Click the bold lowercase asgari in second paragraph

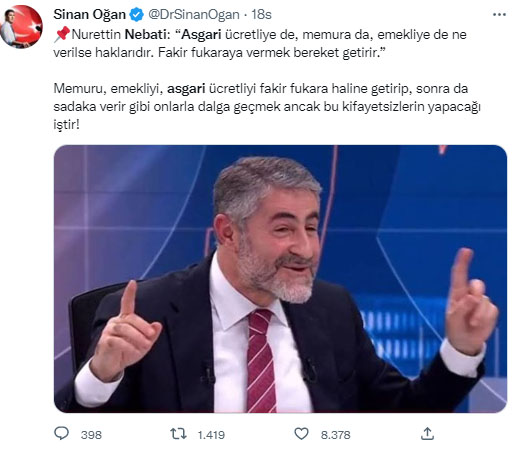pos(186,89)
